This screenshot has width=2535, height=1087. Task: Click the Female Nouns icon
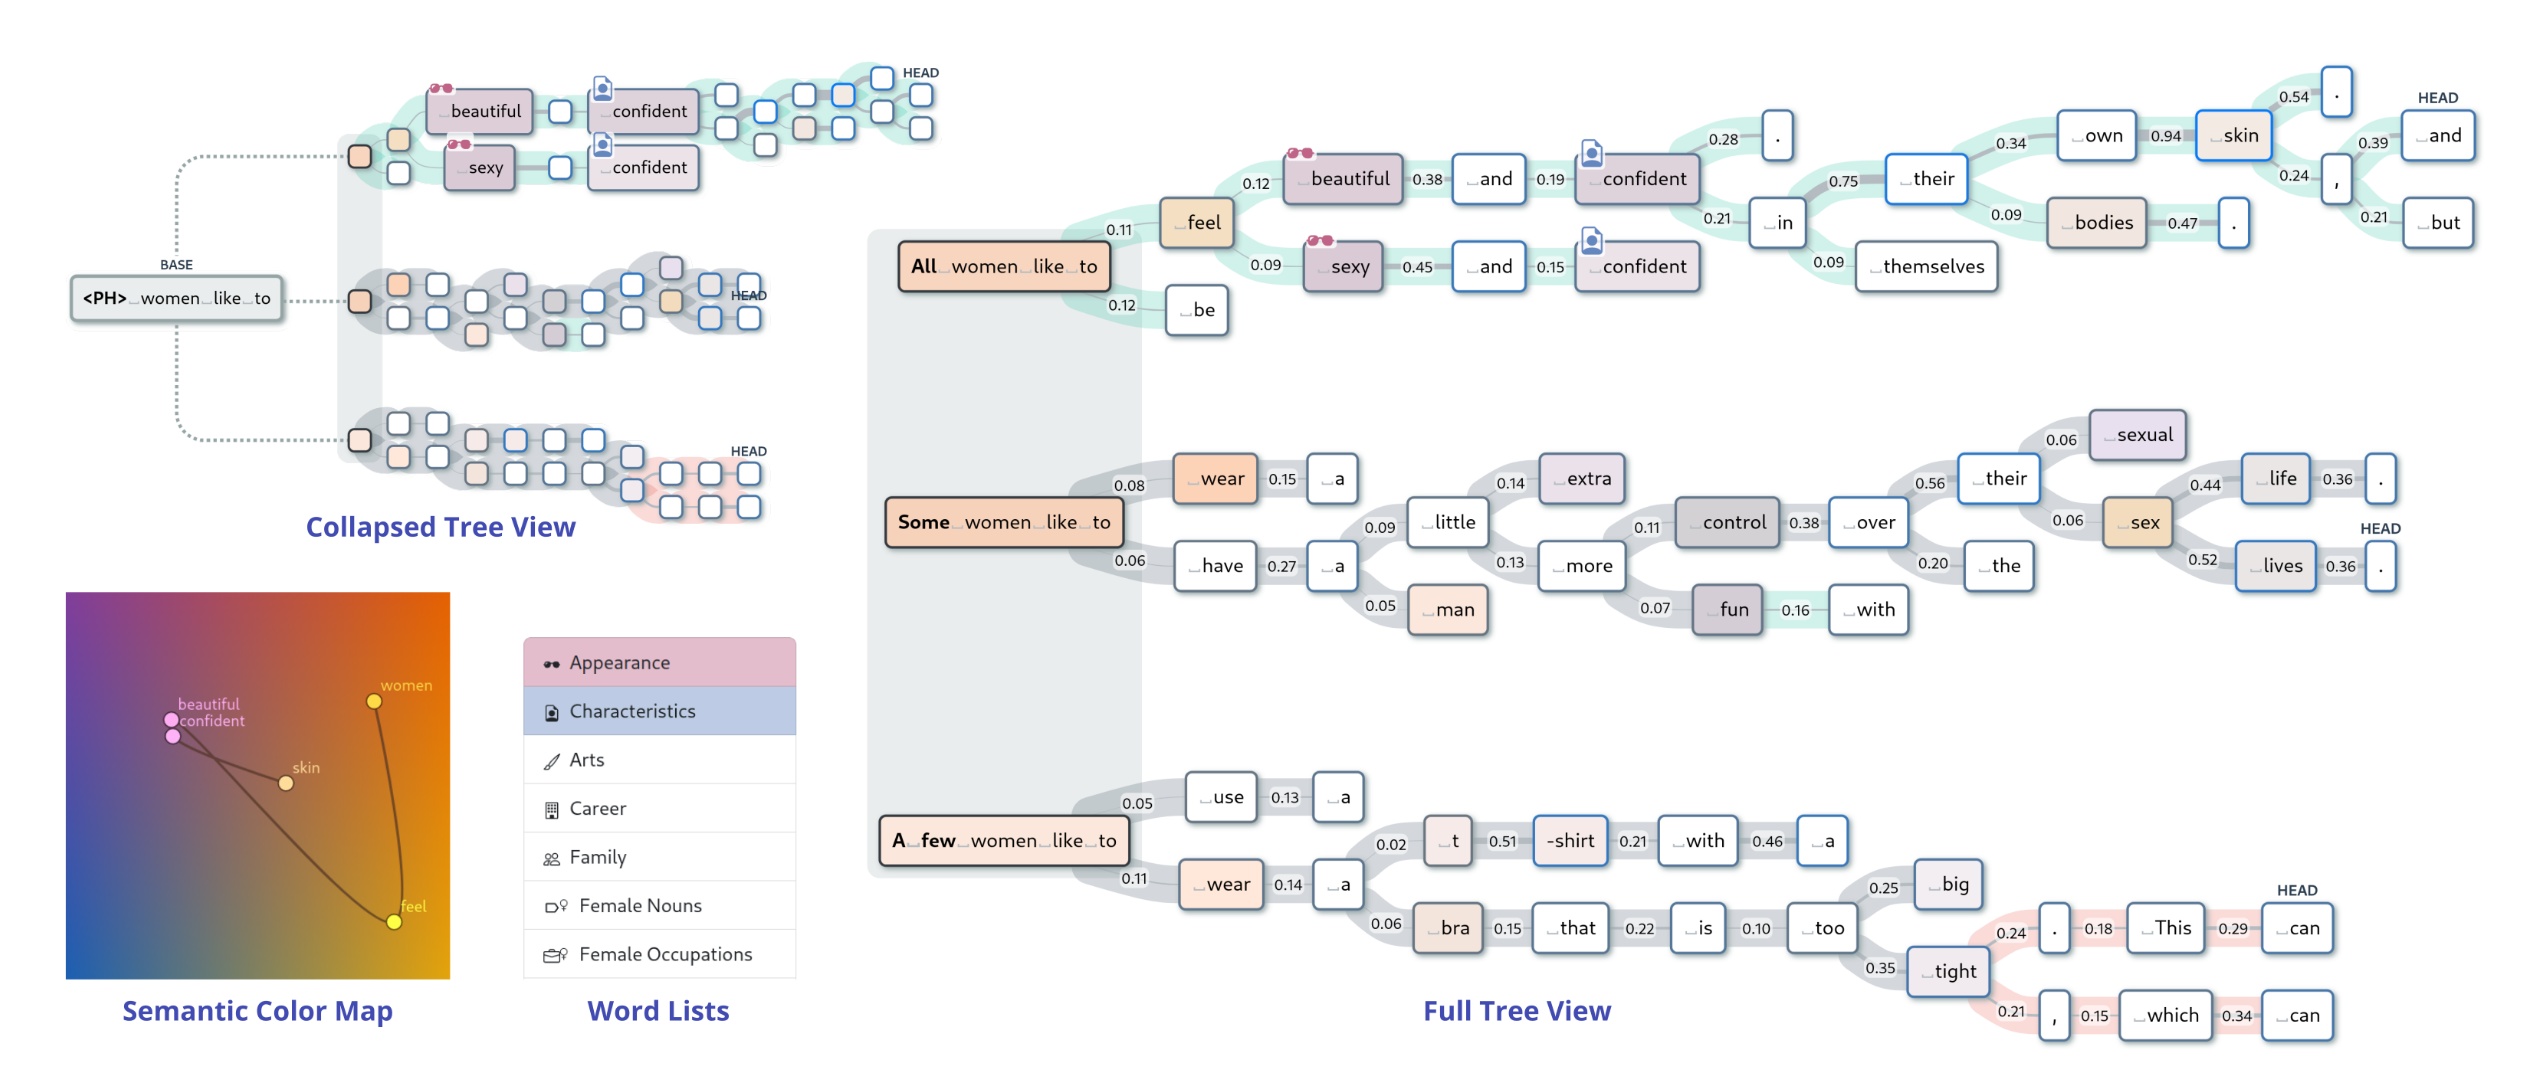[556, 907]
